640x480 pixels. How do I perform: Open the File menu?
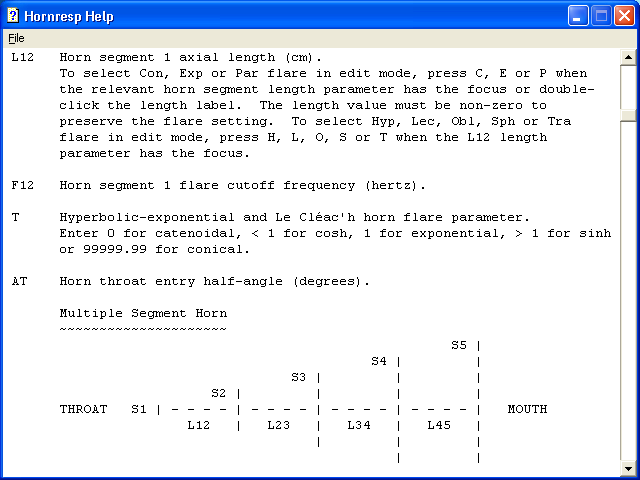click(16, 38)
